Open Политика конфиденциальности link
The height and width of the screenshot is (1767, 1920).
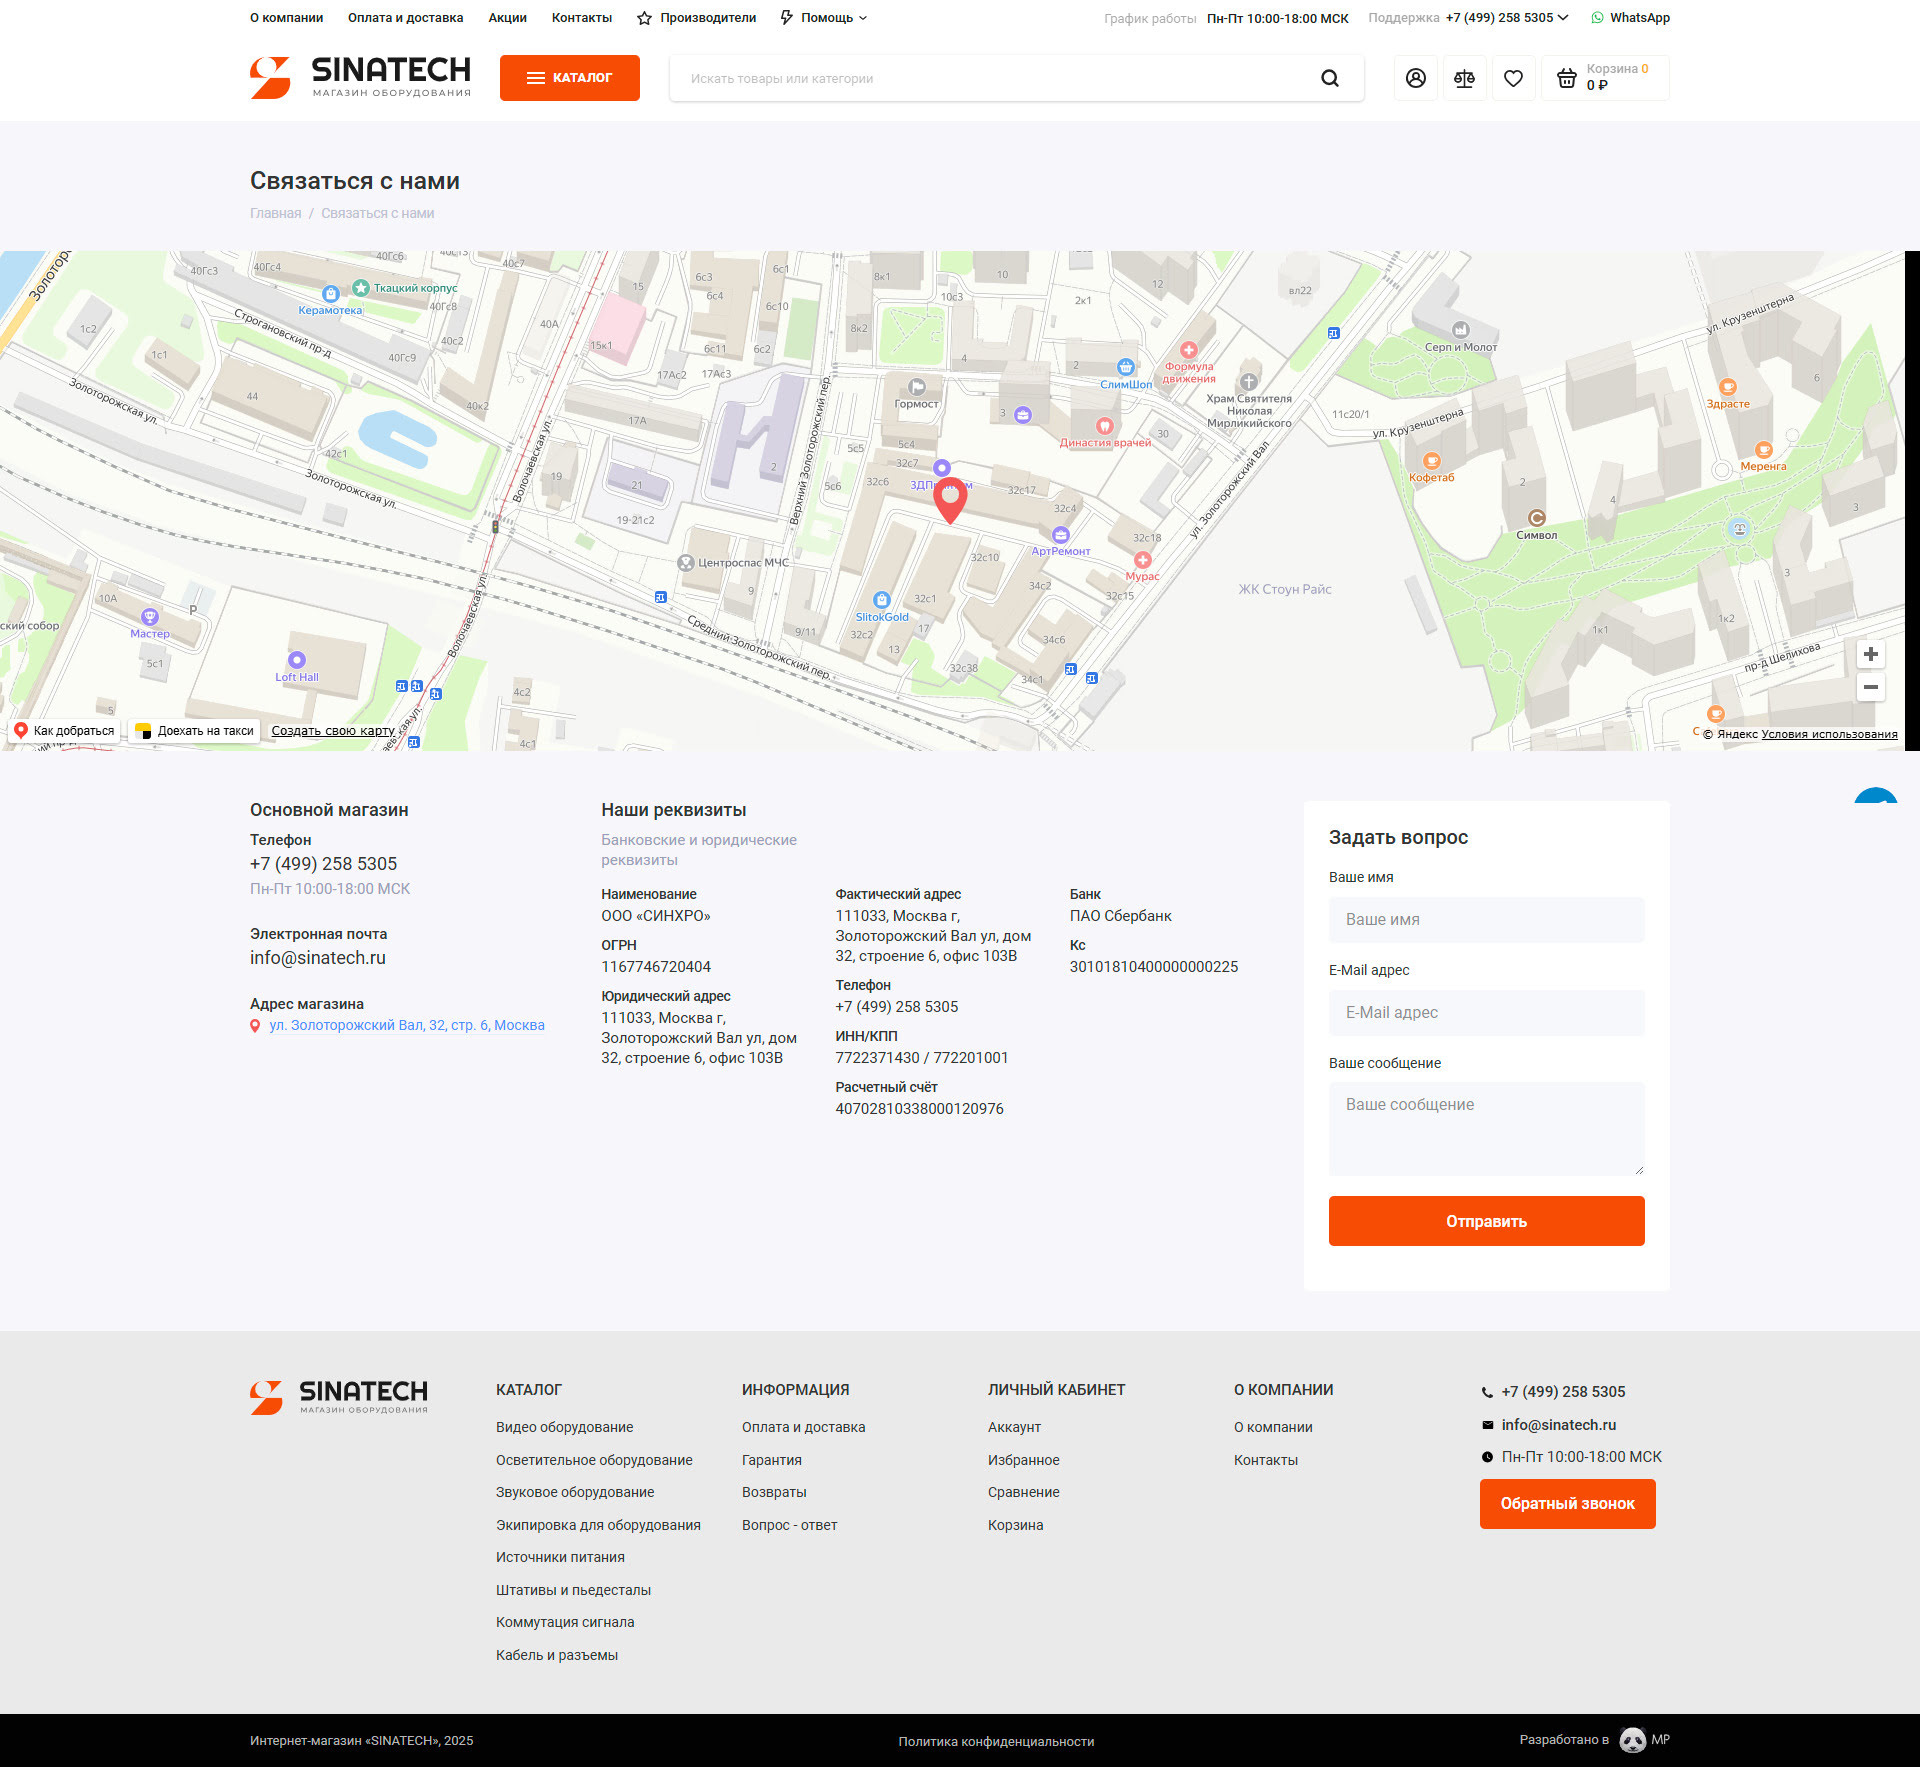(x=996, y=1741)
